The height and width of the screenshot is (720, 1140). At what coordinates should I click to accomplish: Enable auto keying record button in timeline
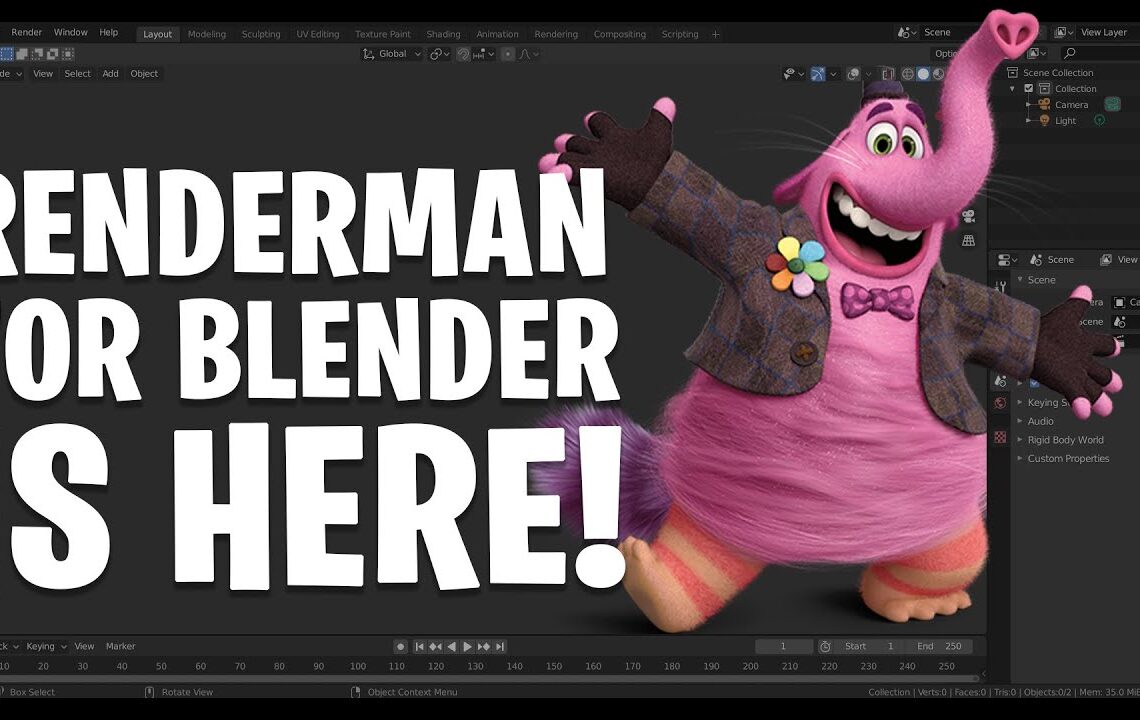(x=401, y=646)
